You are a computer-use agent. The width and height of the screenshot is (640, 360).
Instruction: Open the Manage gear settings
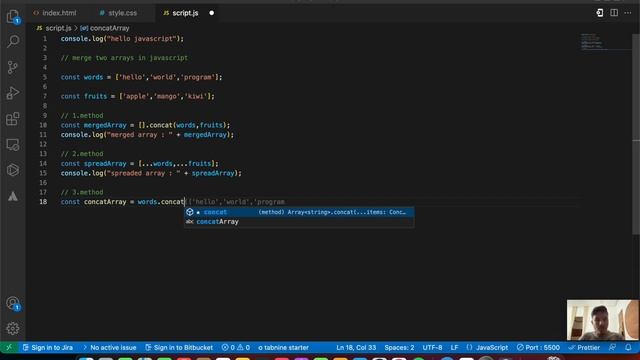(13, 329)
